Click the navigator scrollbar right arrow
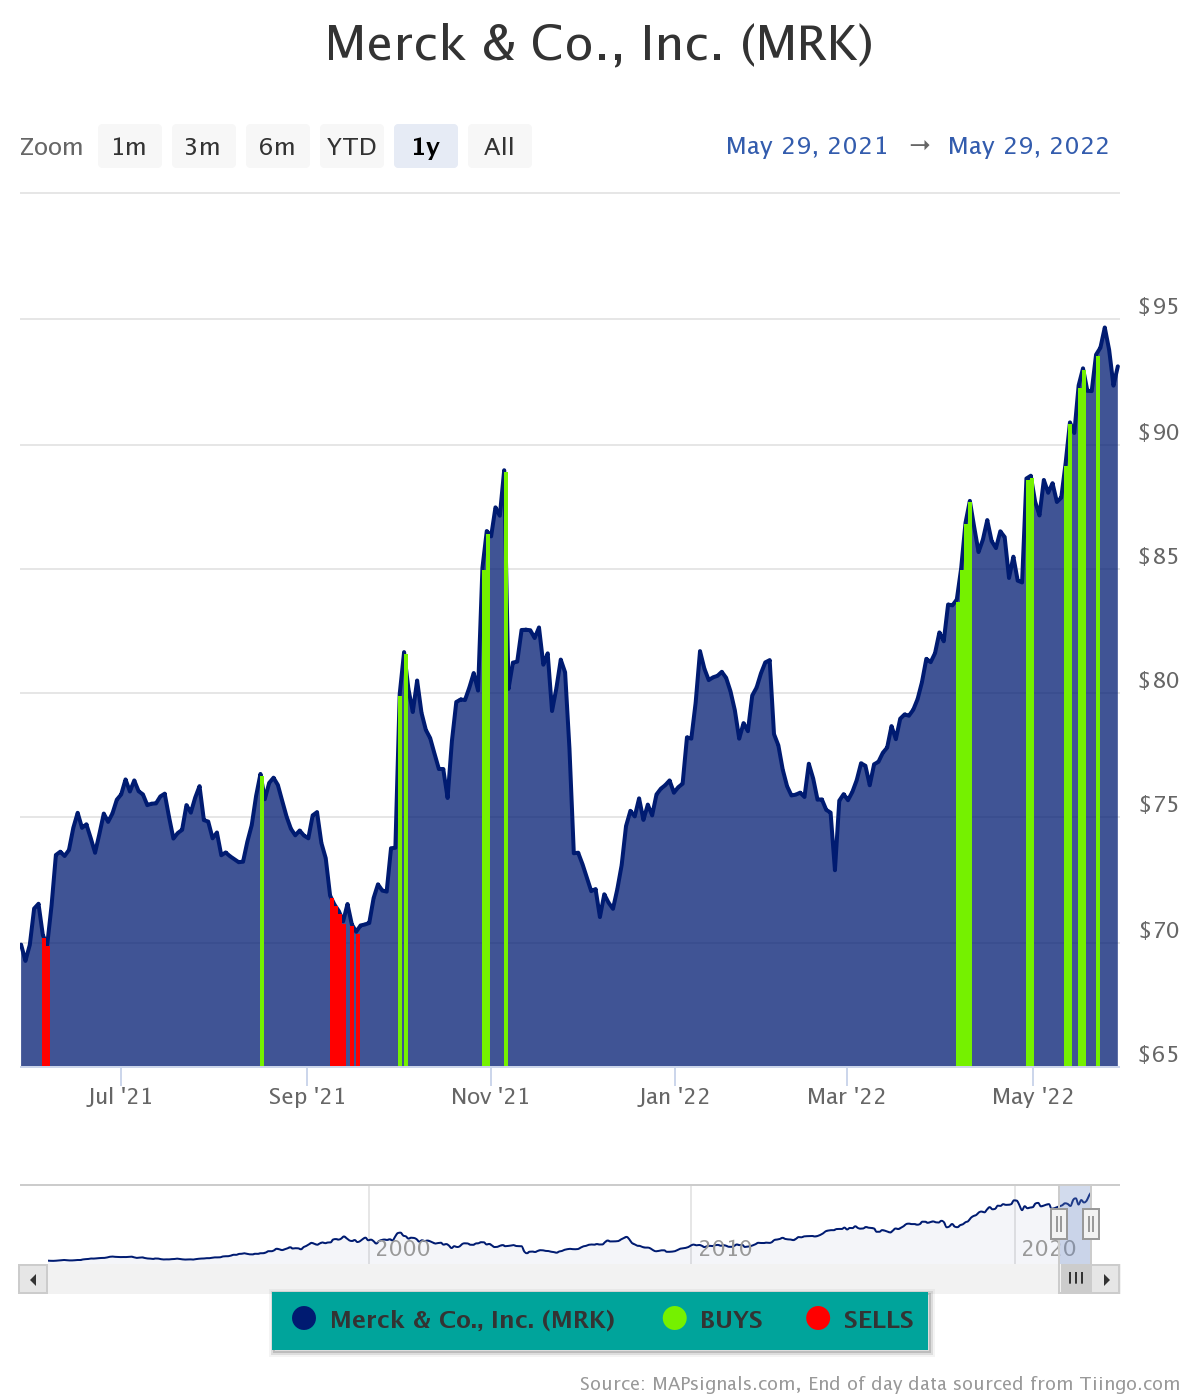The width and height of the screenshot is (1200, 1400). [1106, 1279]
